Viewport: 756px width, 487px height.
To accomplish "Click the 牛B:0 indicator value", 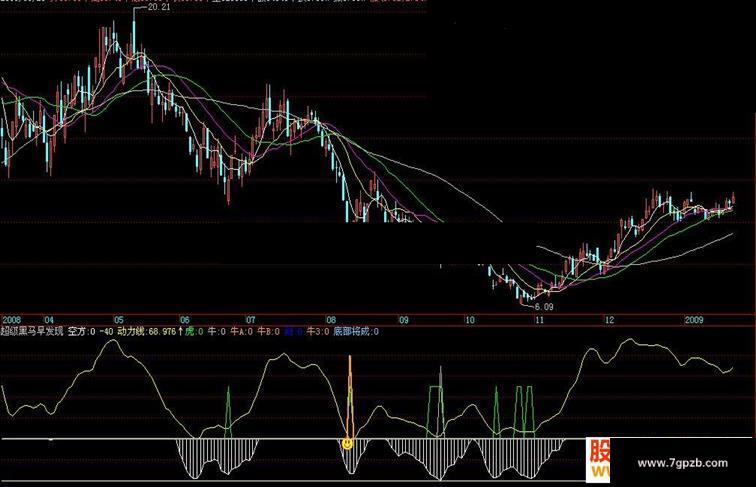I will tap(268, 332).
